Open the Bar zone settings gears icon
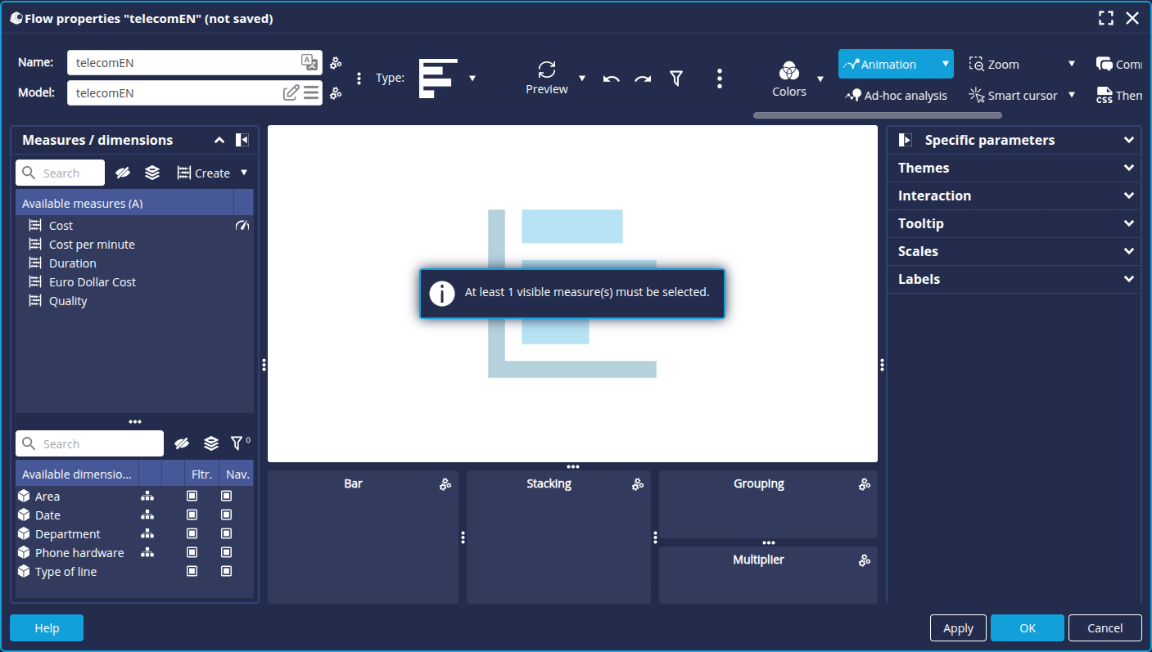The width and height of the screenshot is (1152, 652). [445, 484]
